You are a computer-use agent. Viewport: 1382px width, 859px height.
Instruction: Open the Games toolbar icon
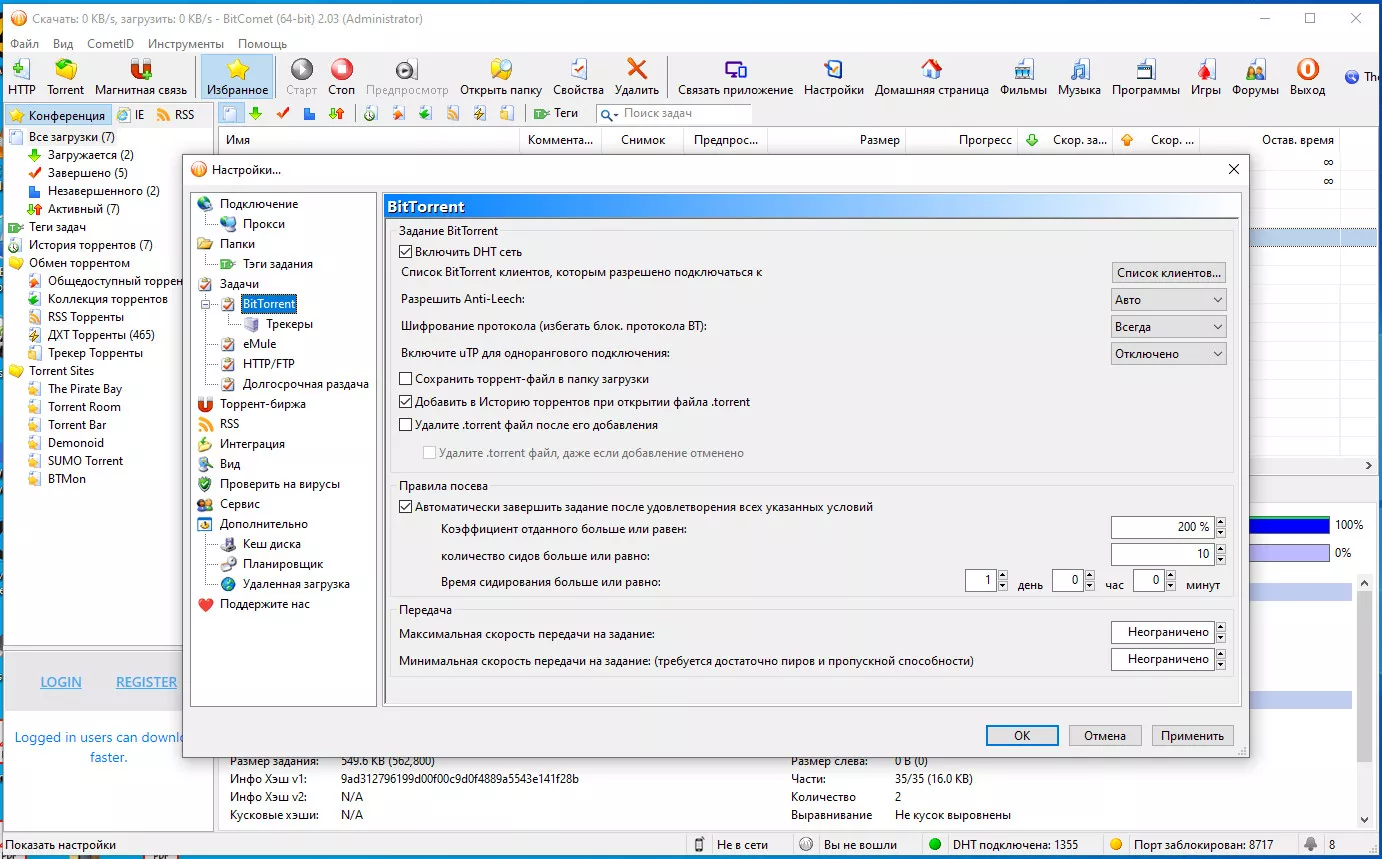(1206, 71)
